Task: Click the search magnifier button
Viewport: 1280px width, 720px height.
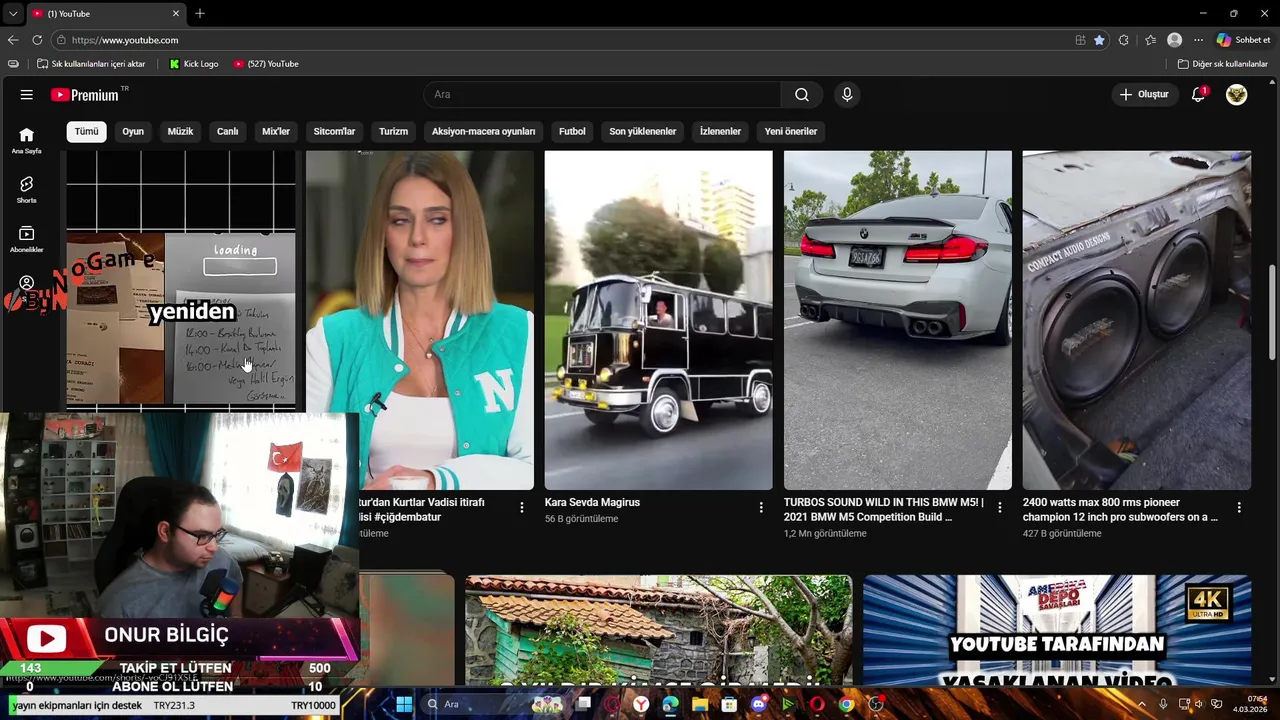Action: tap(802, 94)
